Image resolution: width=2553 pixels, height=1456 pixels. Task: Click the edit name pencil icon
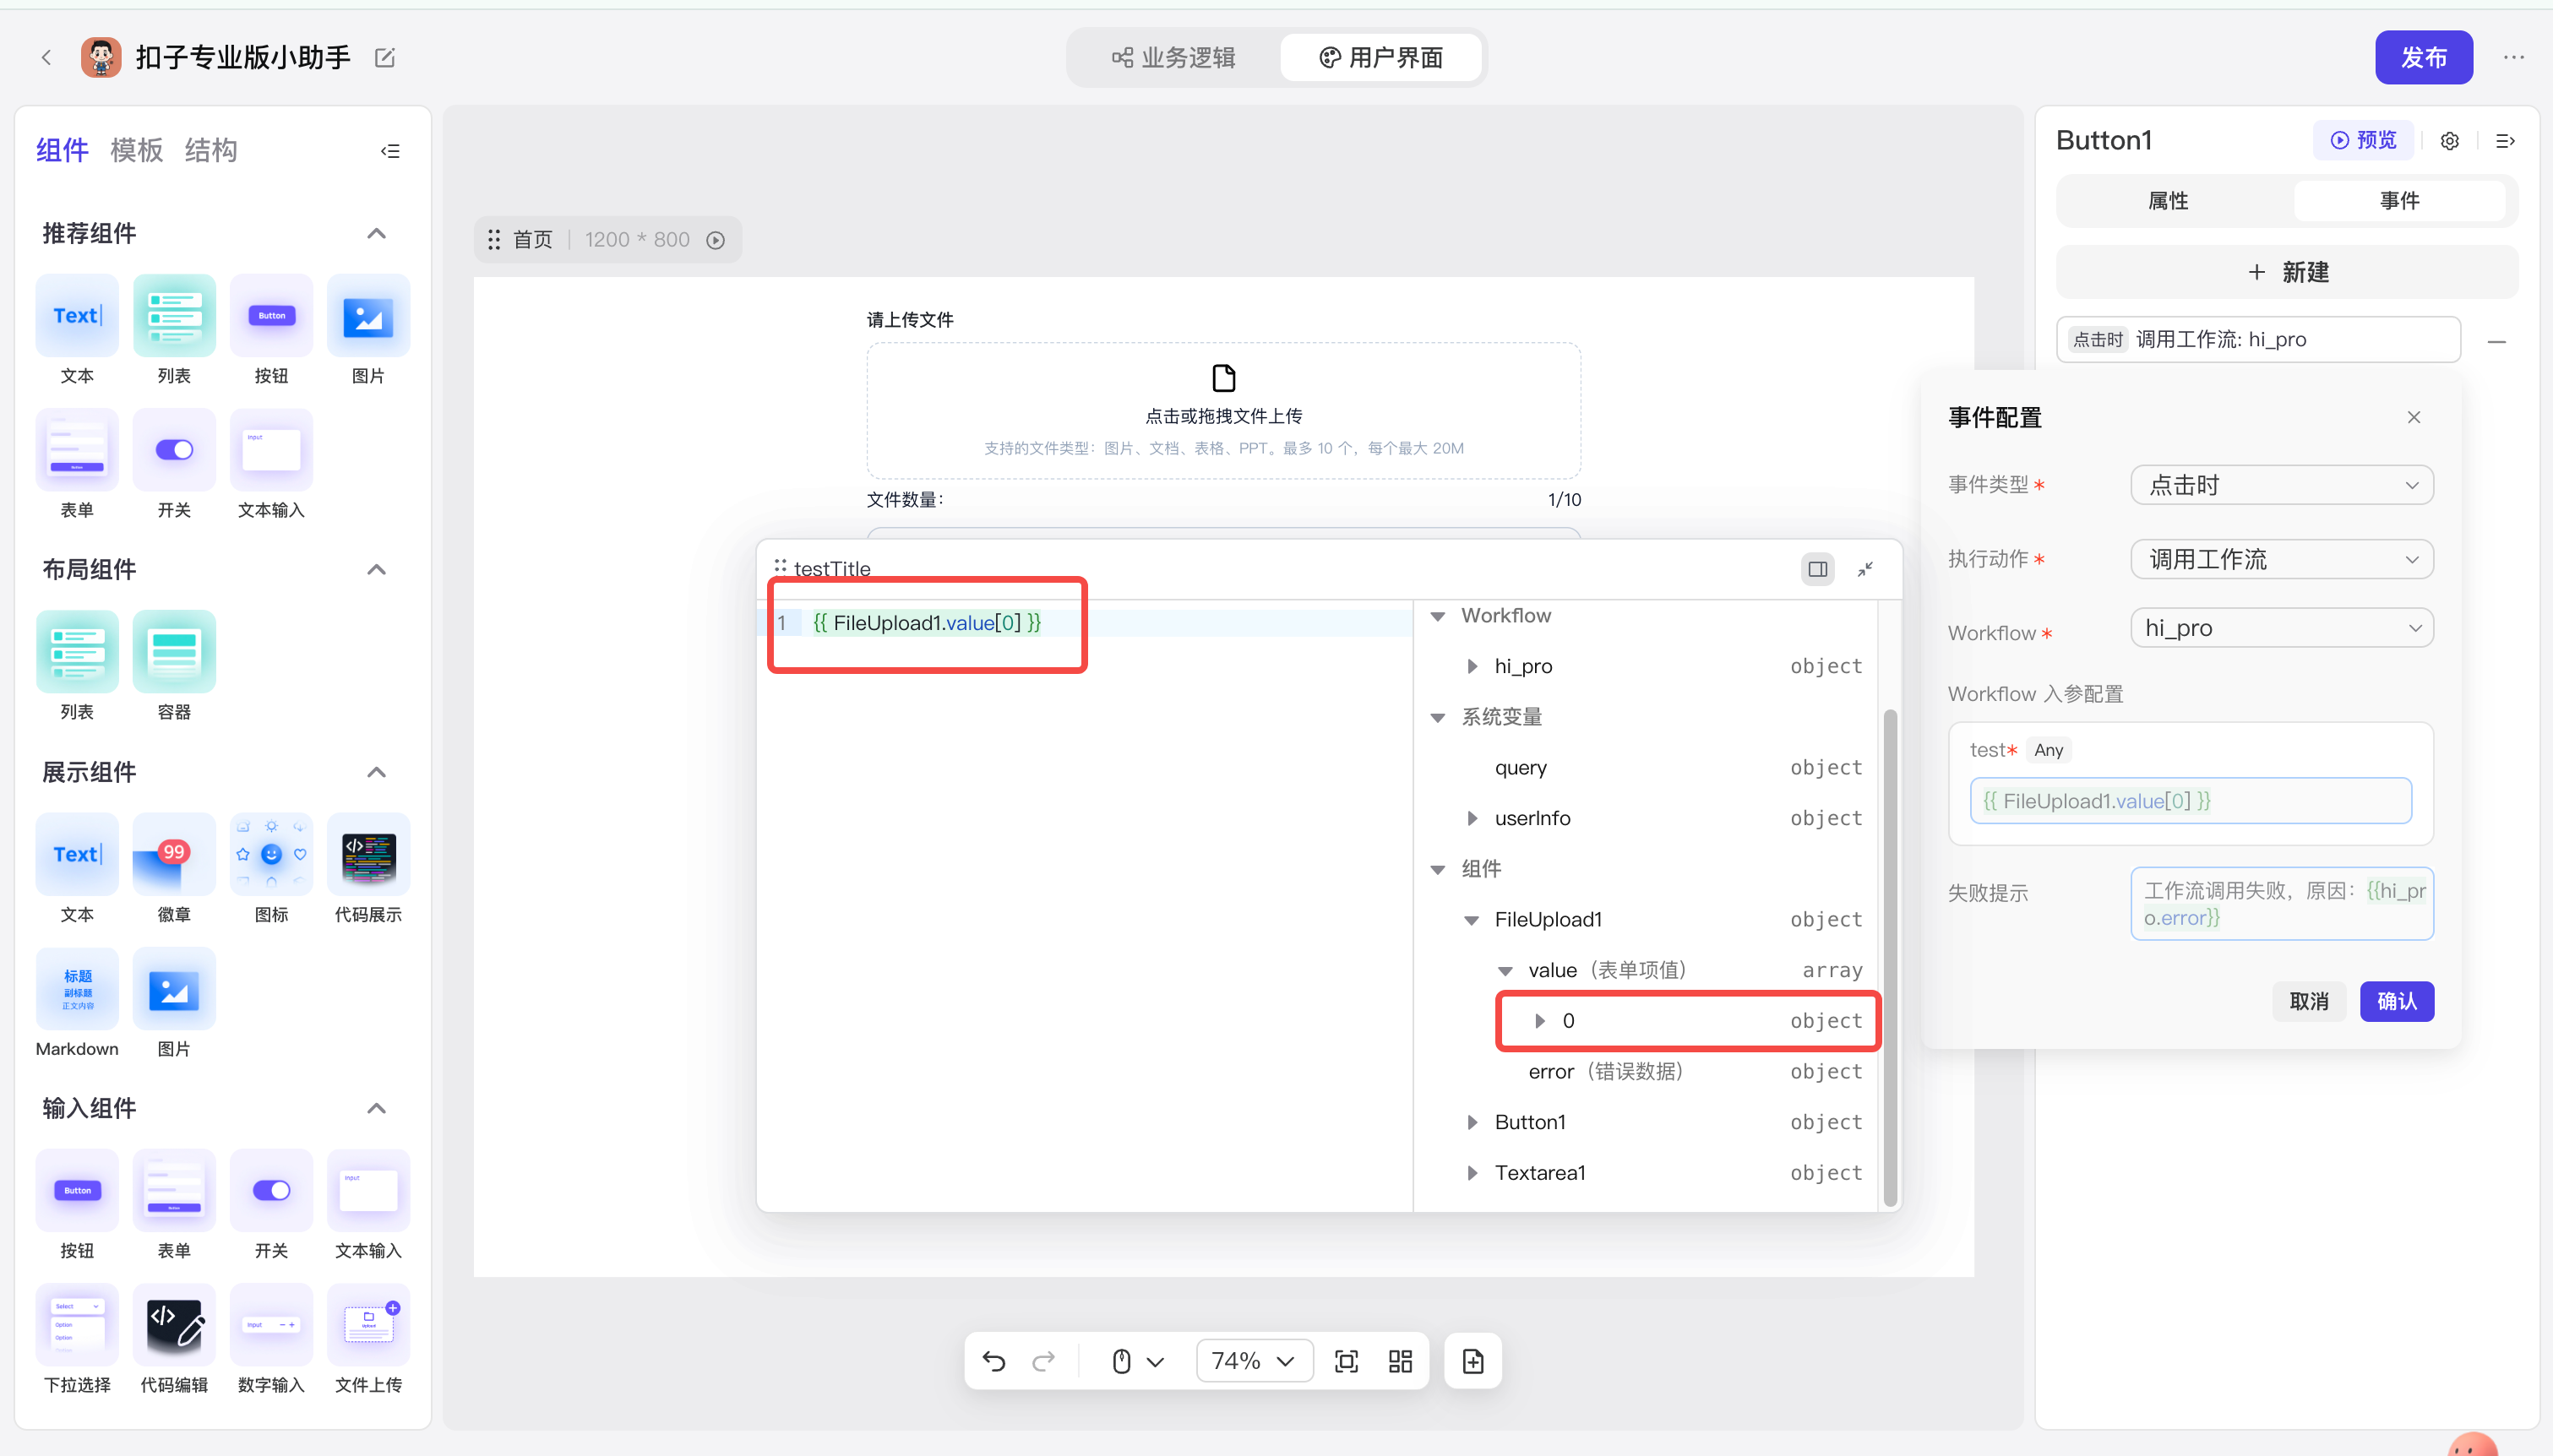pyautogui.click(x=385, y=58)
